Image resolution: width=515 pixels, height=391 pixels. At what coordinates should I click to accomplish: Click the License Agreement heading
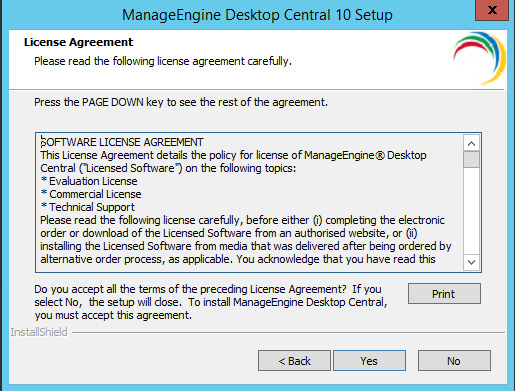click(78, 42)
